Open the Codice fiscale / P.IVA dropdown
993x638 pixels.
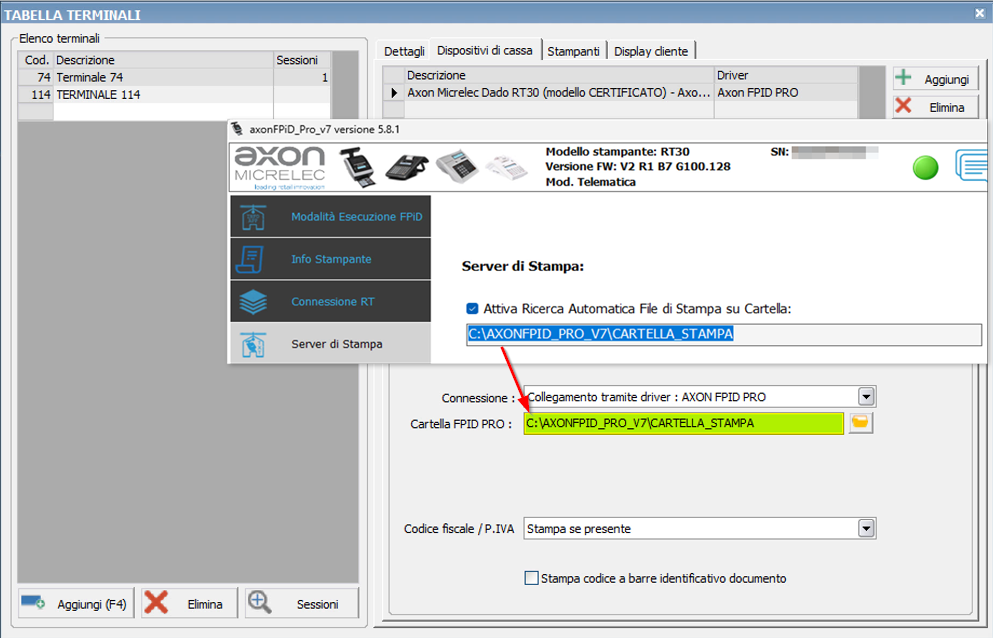tap(866, 528)
